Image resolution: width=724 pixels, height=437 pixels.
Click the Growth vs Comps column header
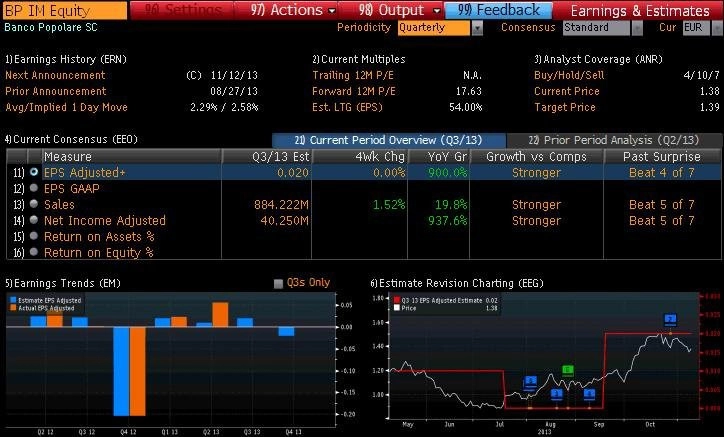point(537,157)
